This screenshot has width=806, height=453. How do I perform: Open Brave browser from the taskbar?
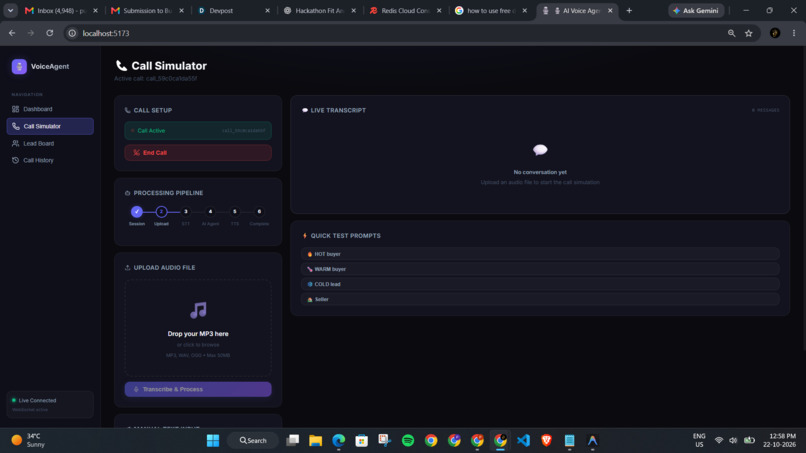(546, 440)
